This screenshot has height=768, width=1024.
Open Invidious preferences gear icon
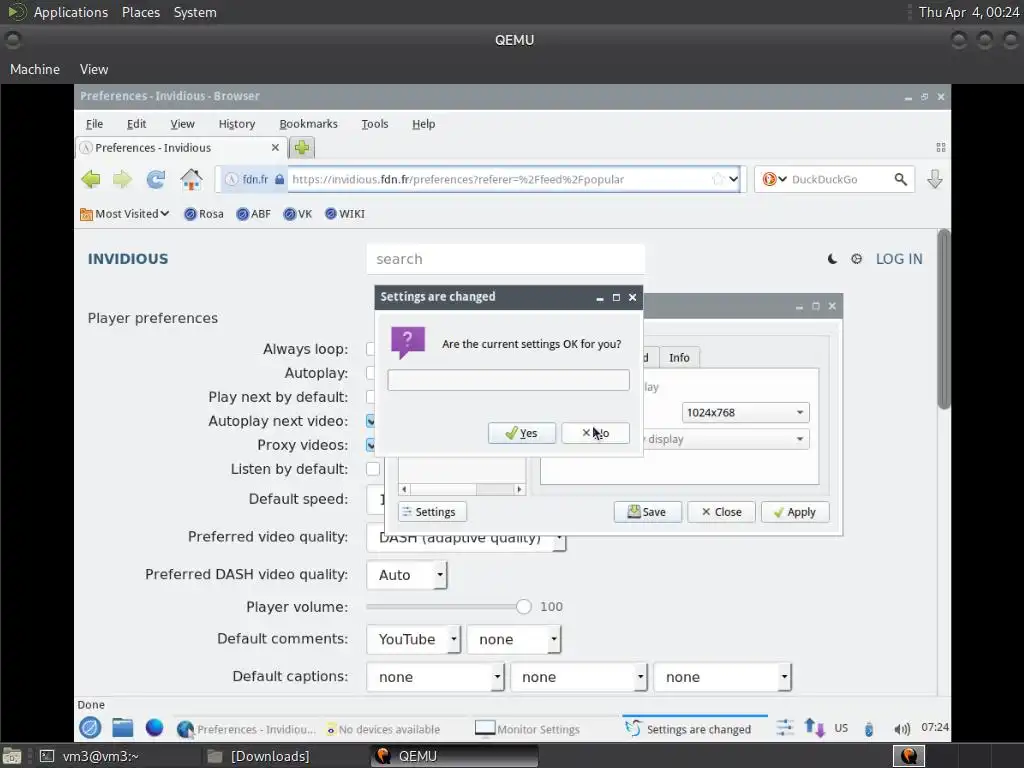click(x=856, y=259)
